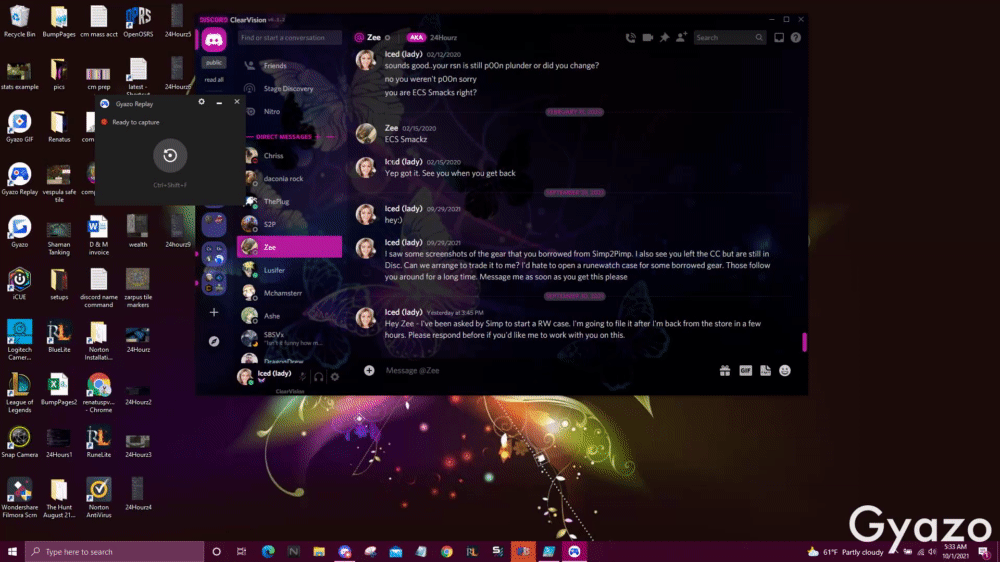Open Nitro page in sidebar
The width and height of the screenshot is (1000, 562).
pyautogui.click(x=290, y=112)
